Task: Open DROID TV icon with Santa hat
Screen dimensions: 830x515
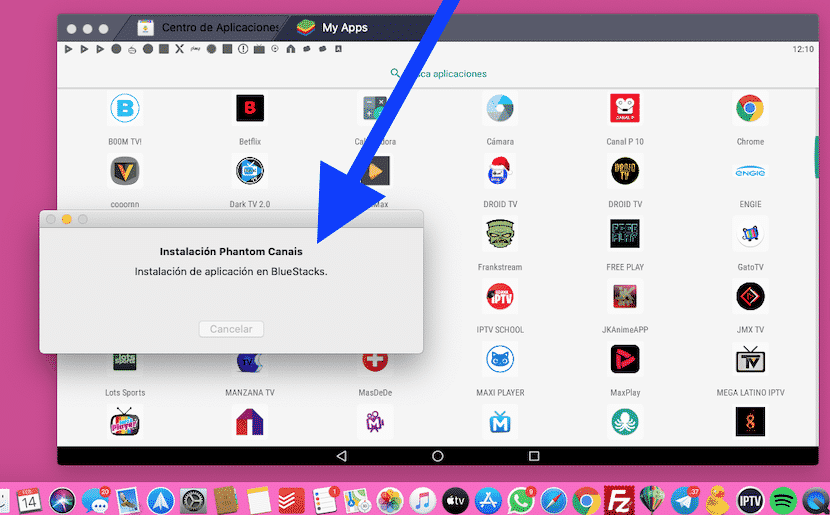Action: coord(500,171)
